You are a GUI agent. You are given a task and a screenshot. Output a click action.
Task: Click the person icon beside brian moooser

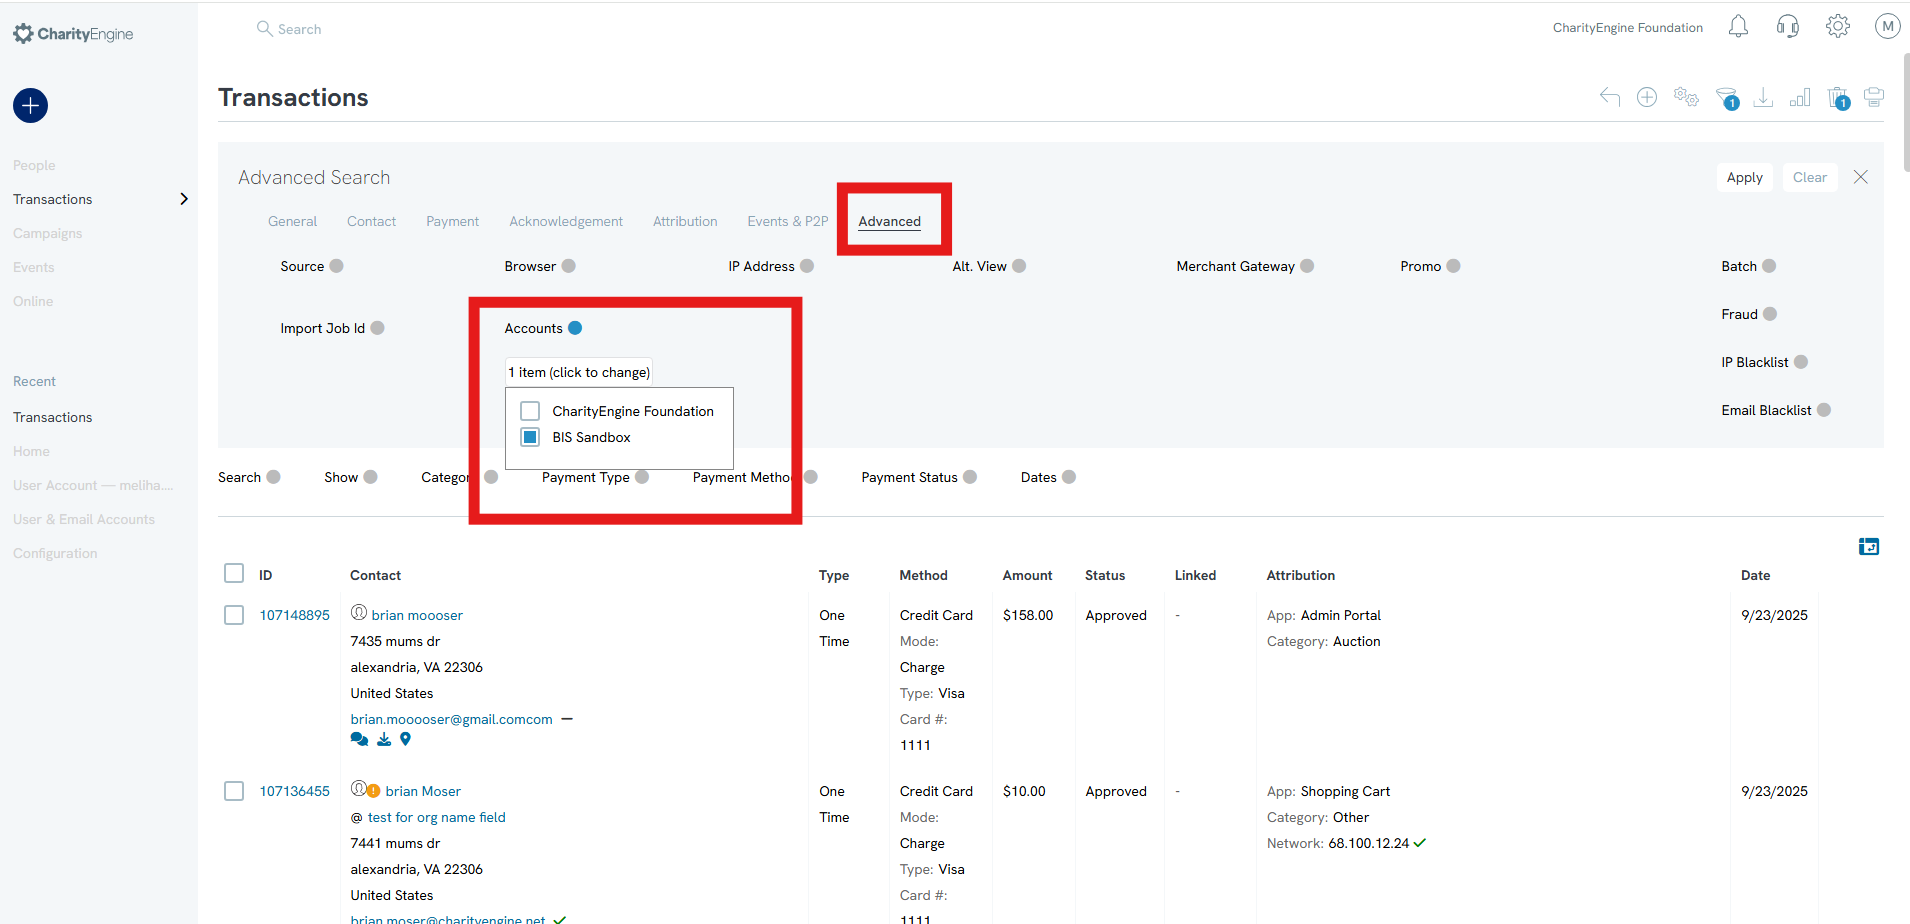(x=359, y=613)
